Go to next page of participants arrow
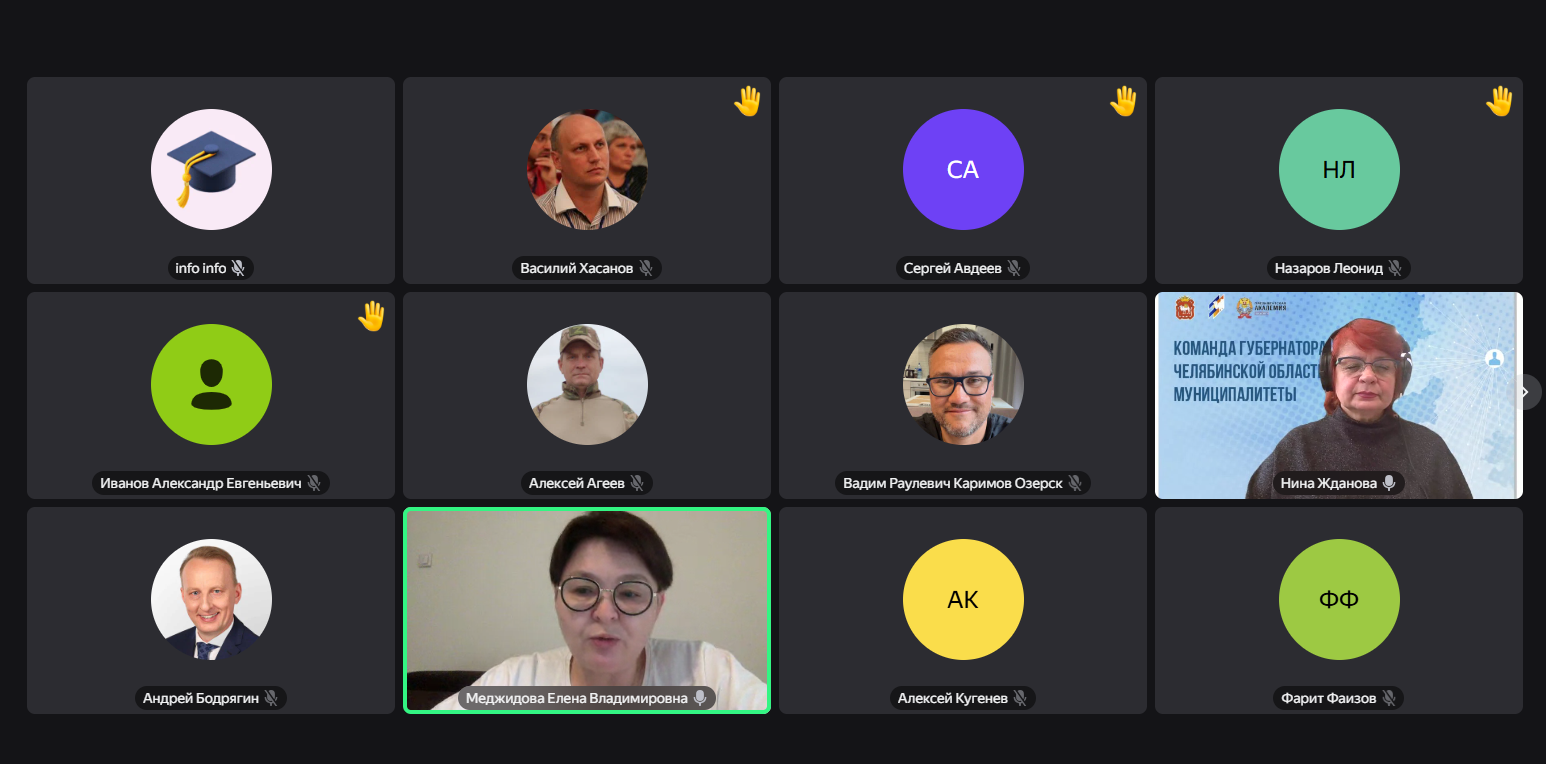Image resolution: width=1546 pixels, height=764 pixels. click(x=1525, y=392)
